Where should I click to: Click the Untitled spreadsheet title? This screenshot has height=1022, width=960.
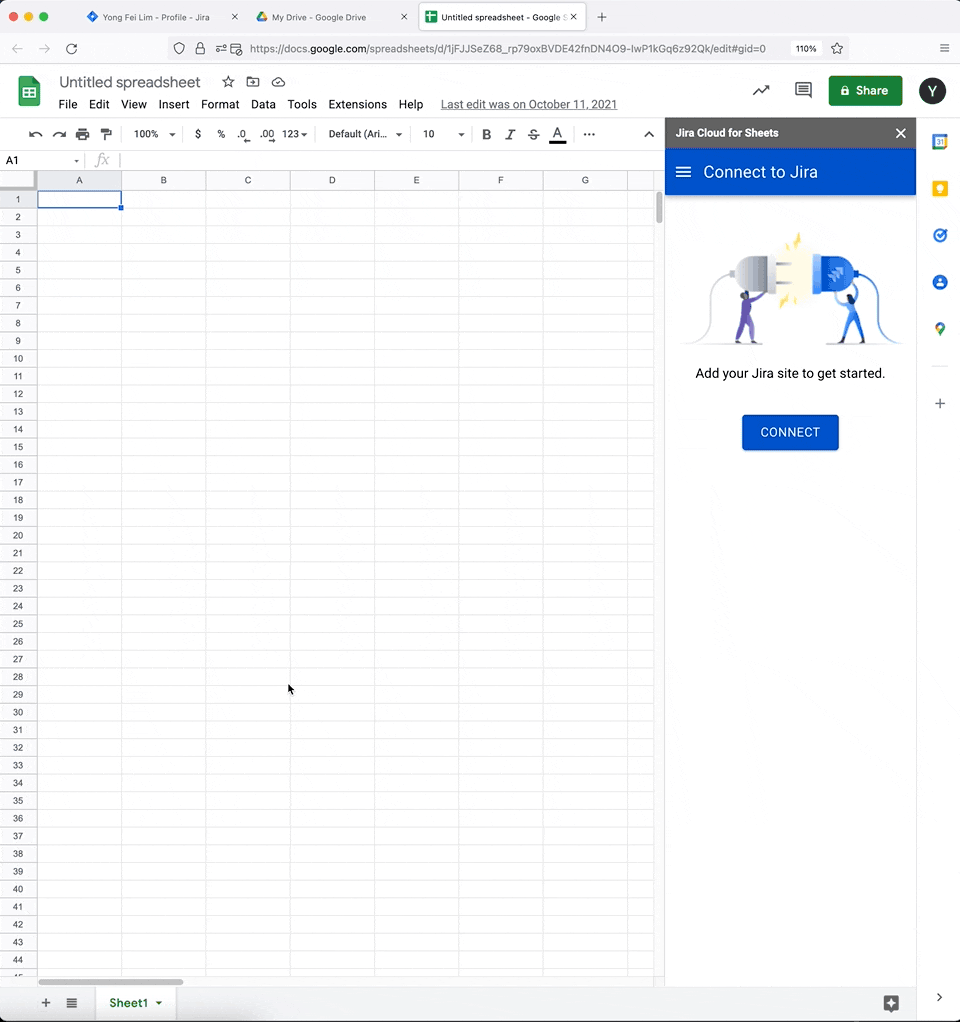click(x=130, y=82)
